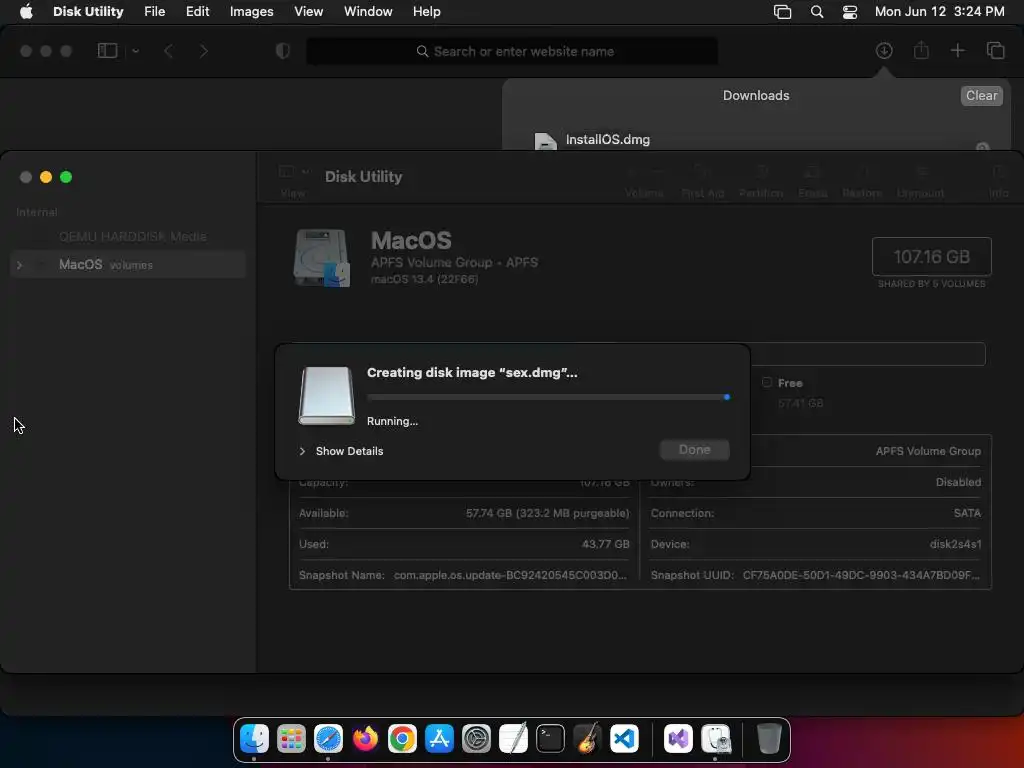
Task: Click the menu bar date and time
Action: tap(939, 12)
